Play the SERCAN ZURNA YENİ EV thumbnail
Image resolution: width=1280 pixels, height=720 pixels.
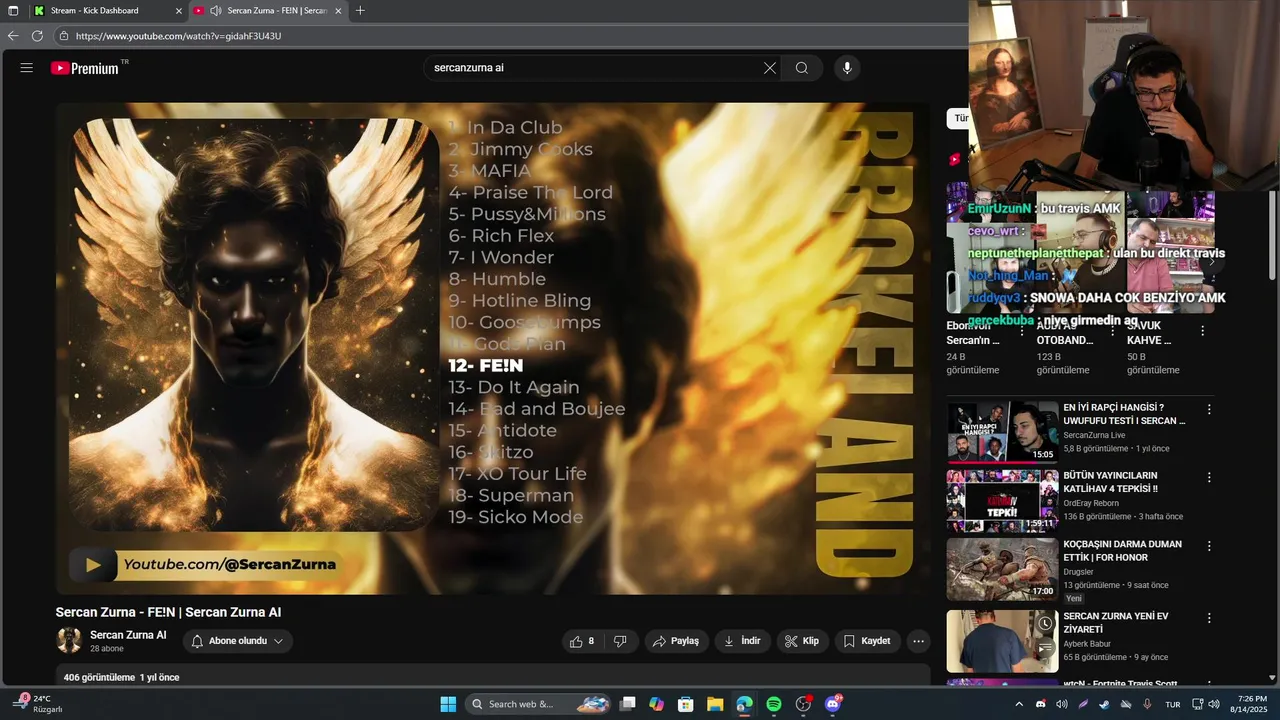(x=1002, y=641)
